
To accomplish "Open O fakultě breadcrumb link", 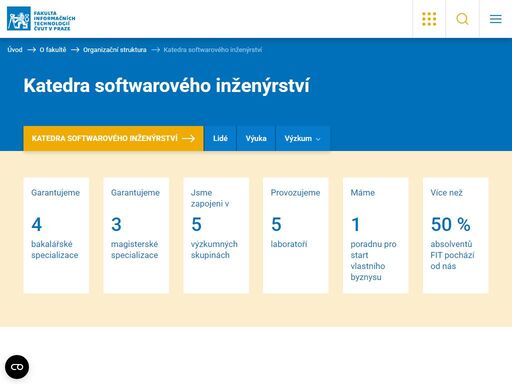I will [53, 50].
